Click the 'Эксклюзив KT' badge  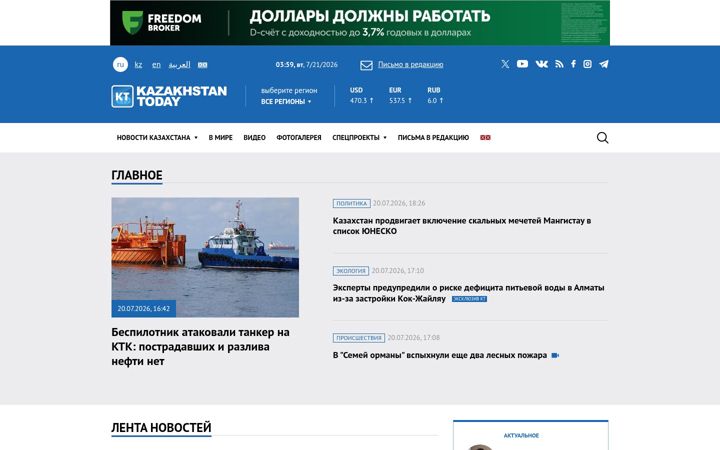coord(469,299)
